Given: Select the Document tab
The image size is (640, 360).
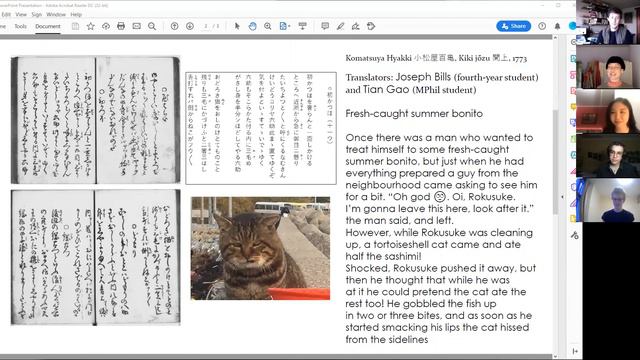Looking at the screenshot, I should point(48,26).
